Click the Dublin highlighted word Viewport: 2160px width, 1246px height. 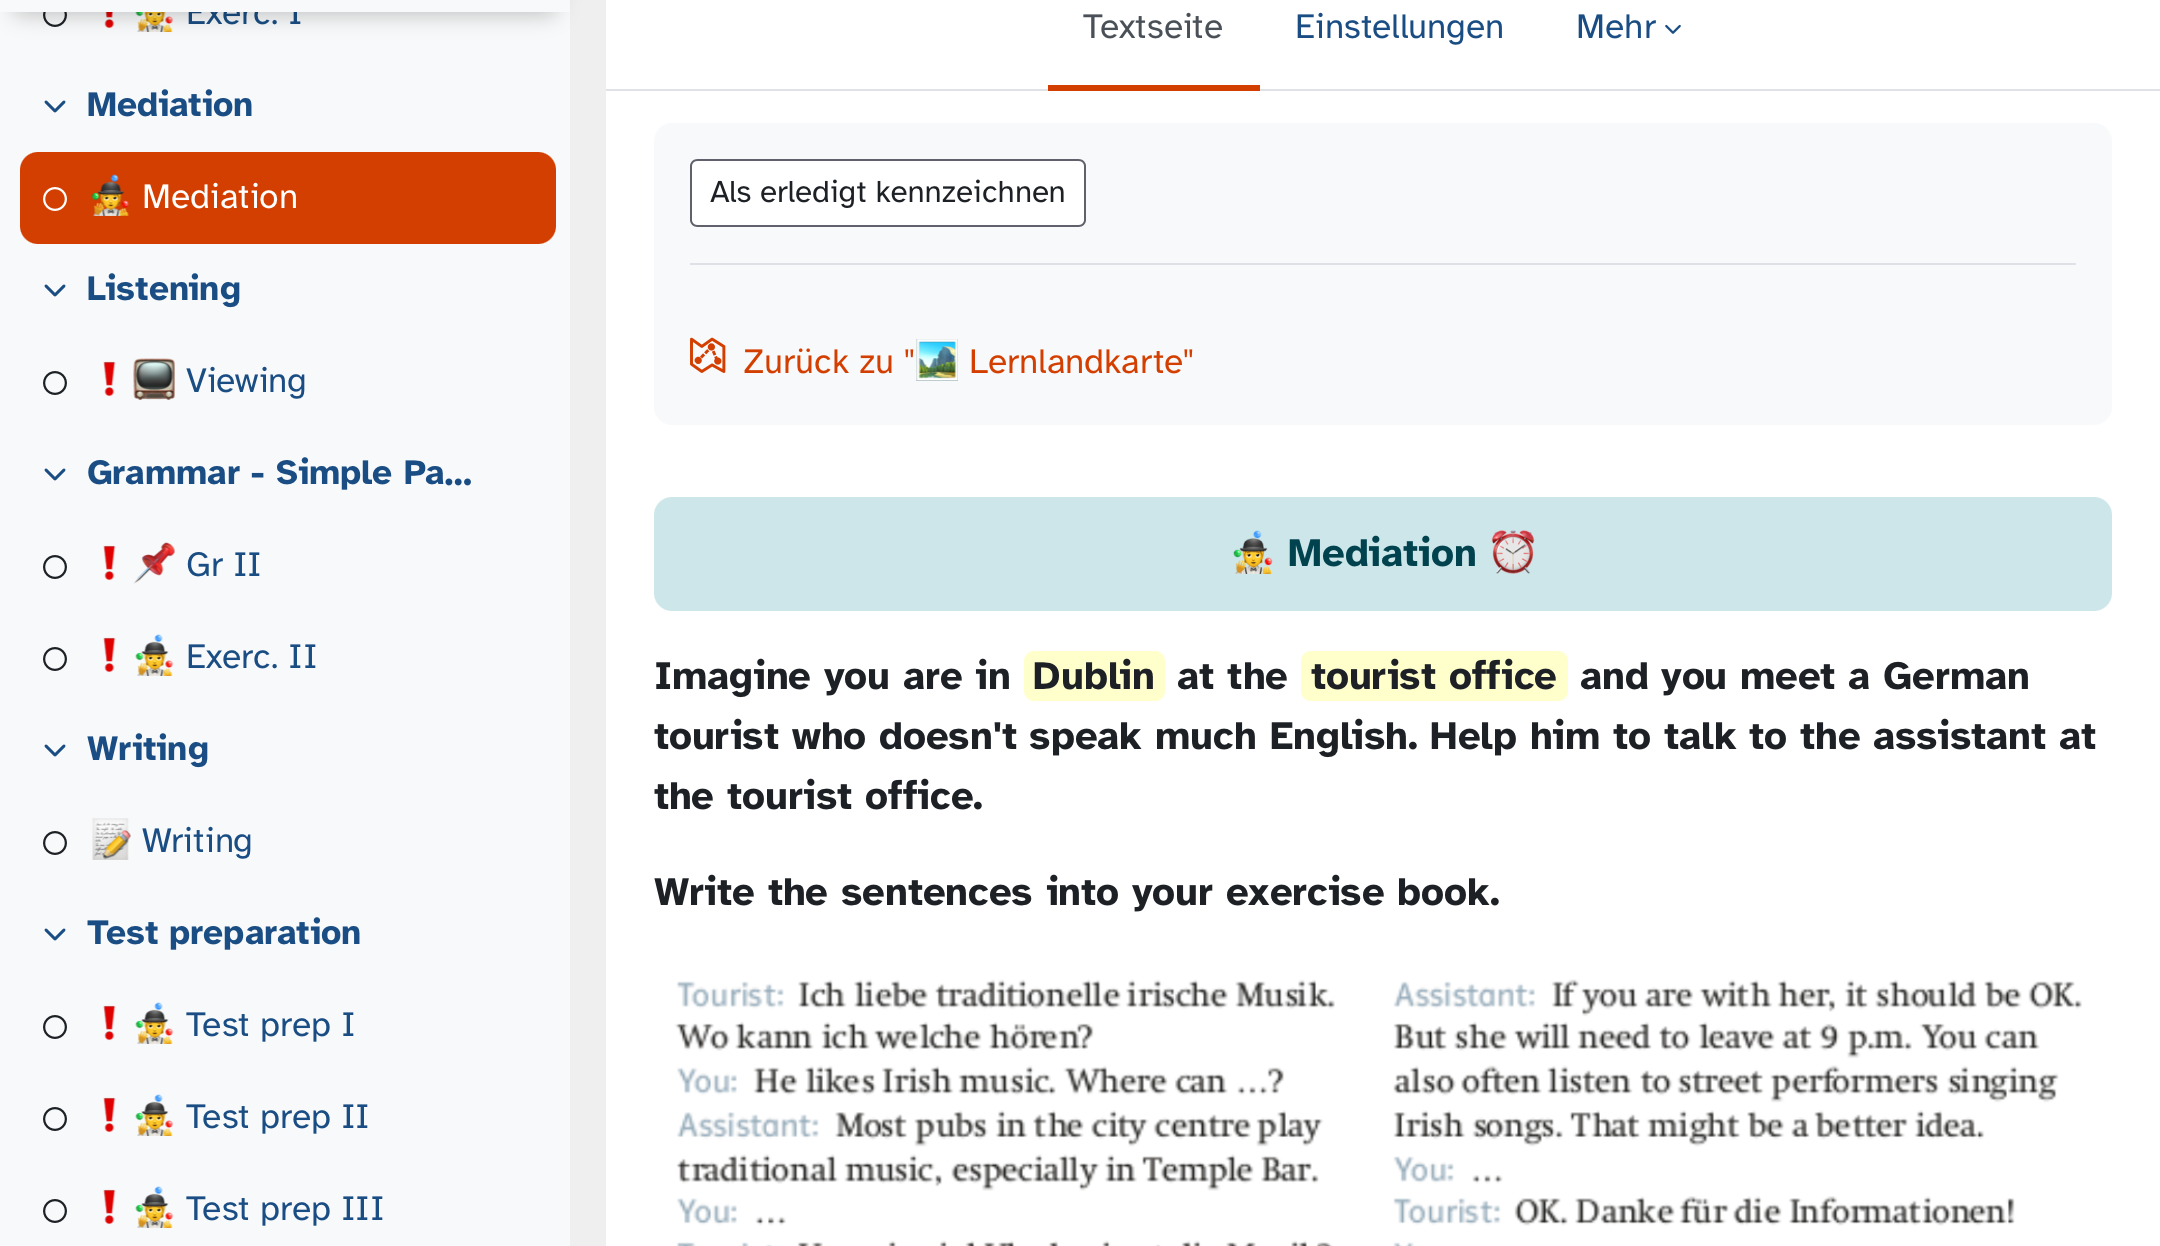(1093, 676)
